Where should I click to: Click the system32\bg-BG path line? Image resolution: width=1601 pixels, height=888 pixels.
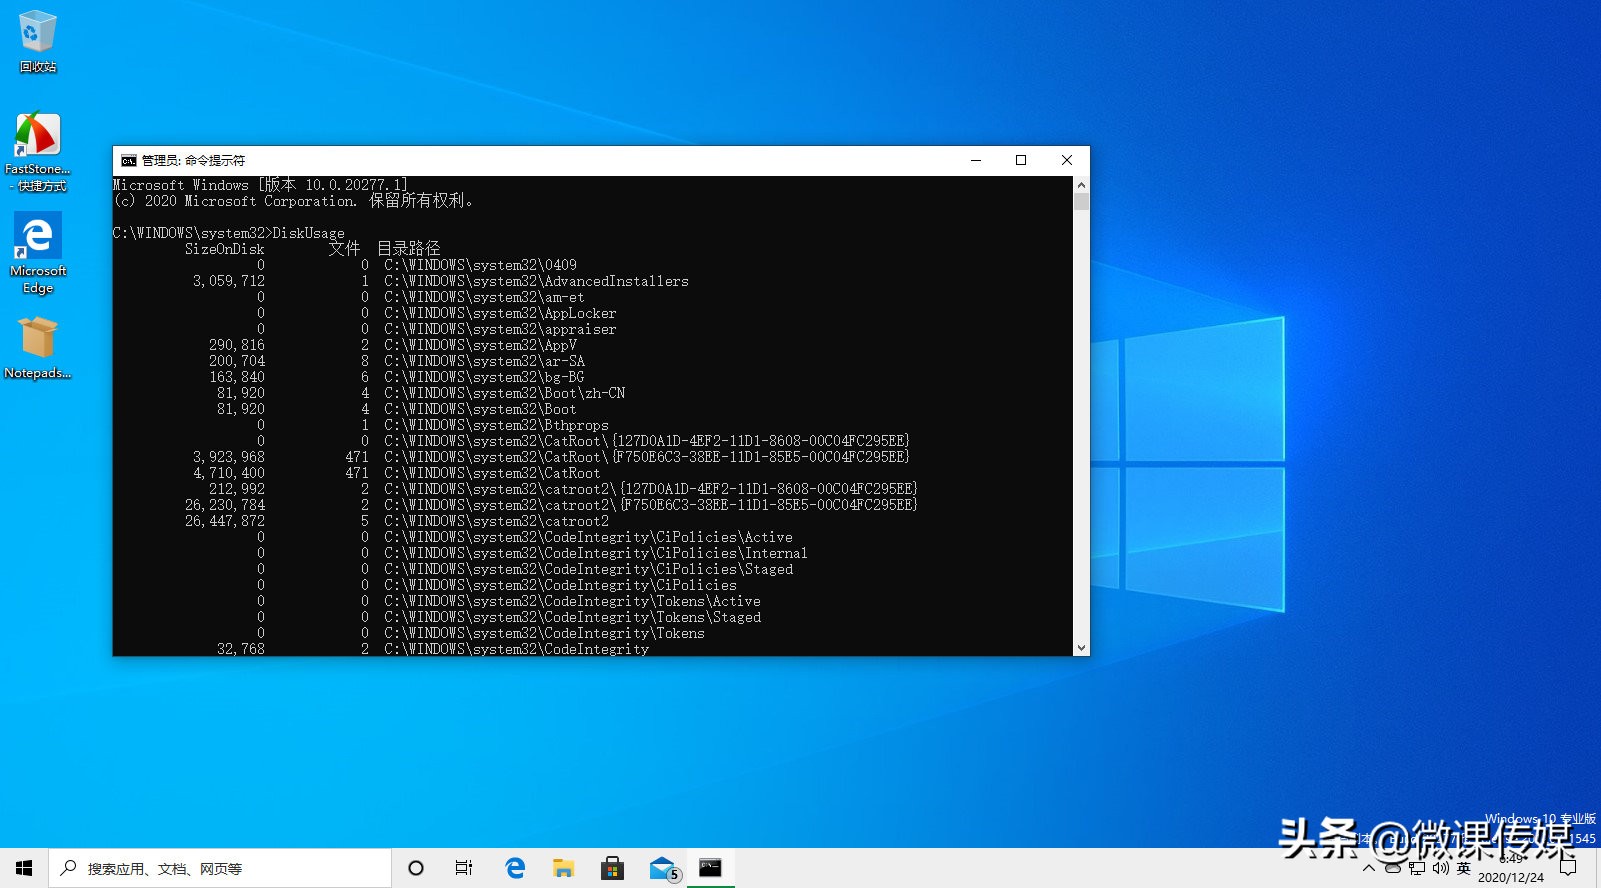coord(484,377)
